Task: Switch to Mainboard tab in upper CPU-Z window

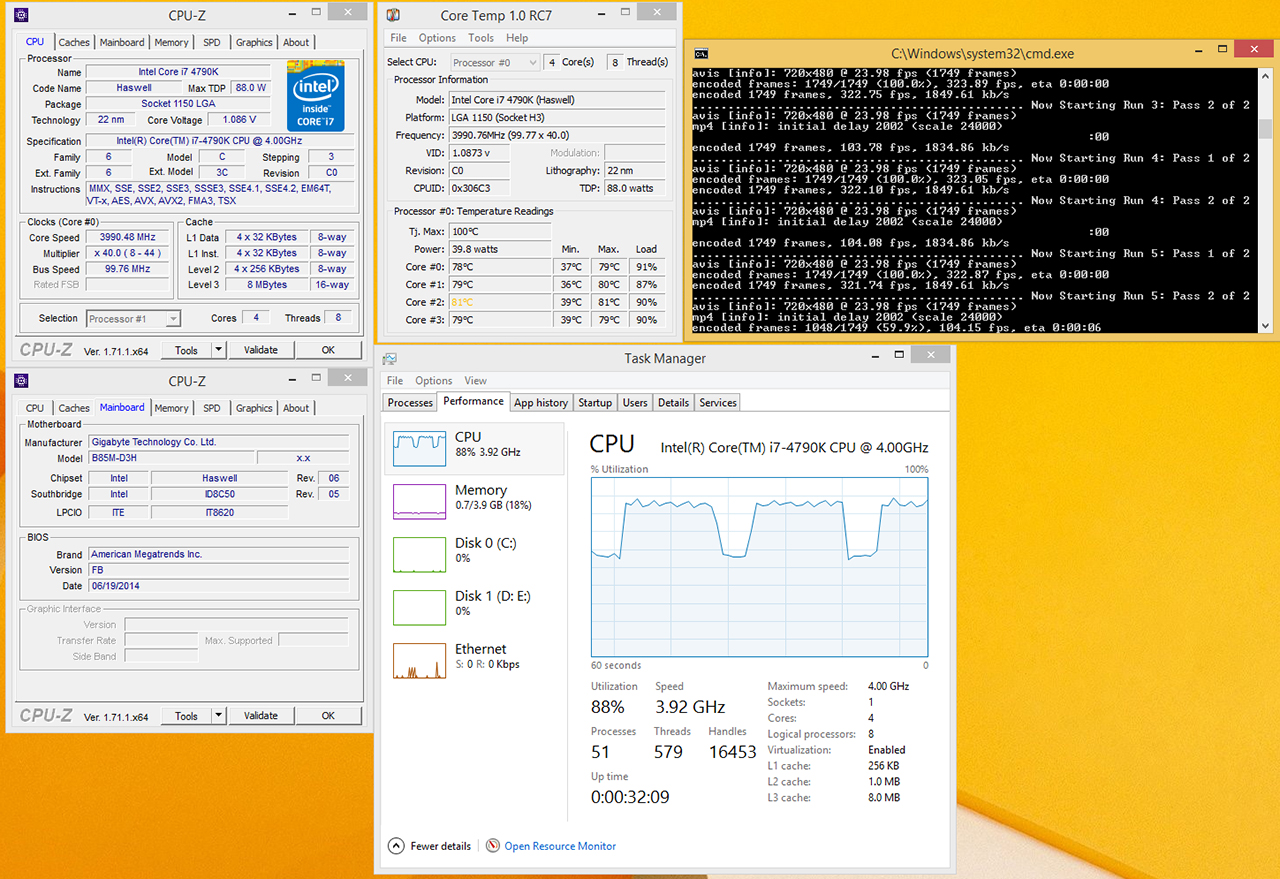Action: point(122,43)
